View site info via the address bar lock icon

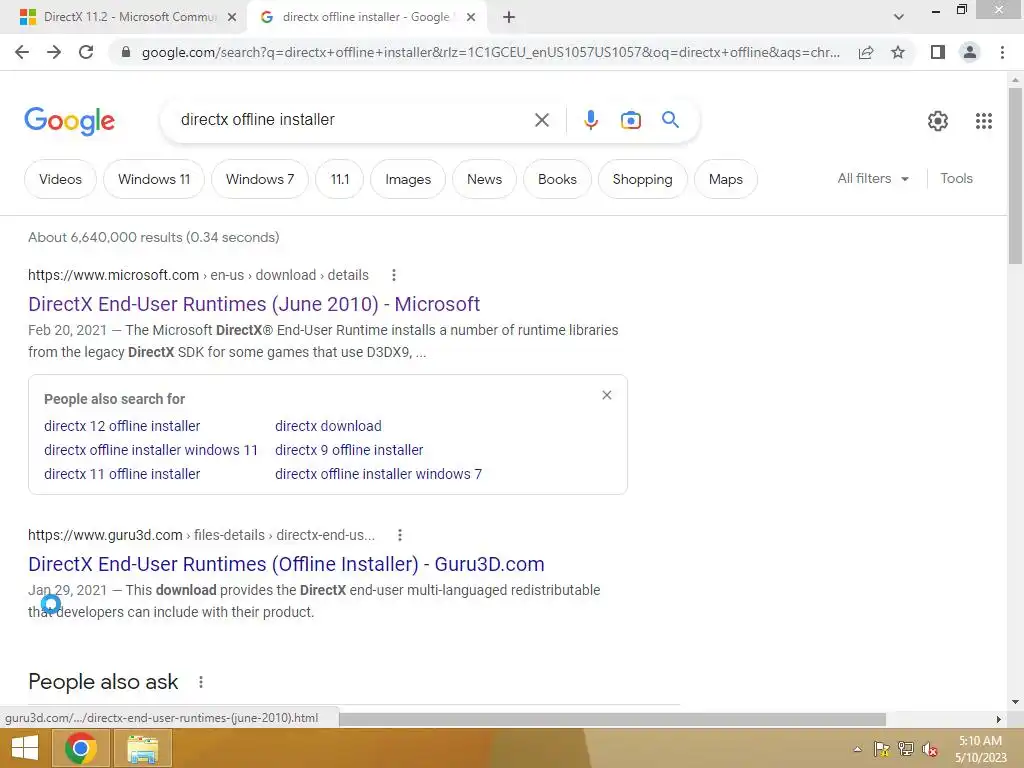point(126,52)
